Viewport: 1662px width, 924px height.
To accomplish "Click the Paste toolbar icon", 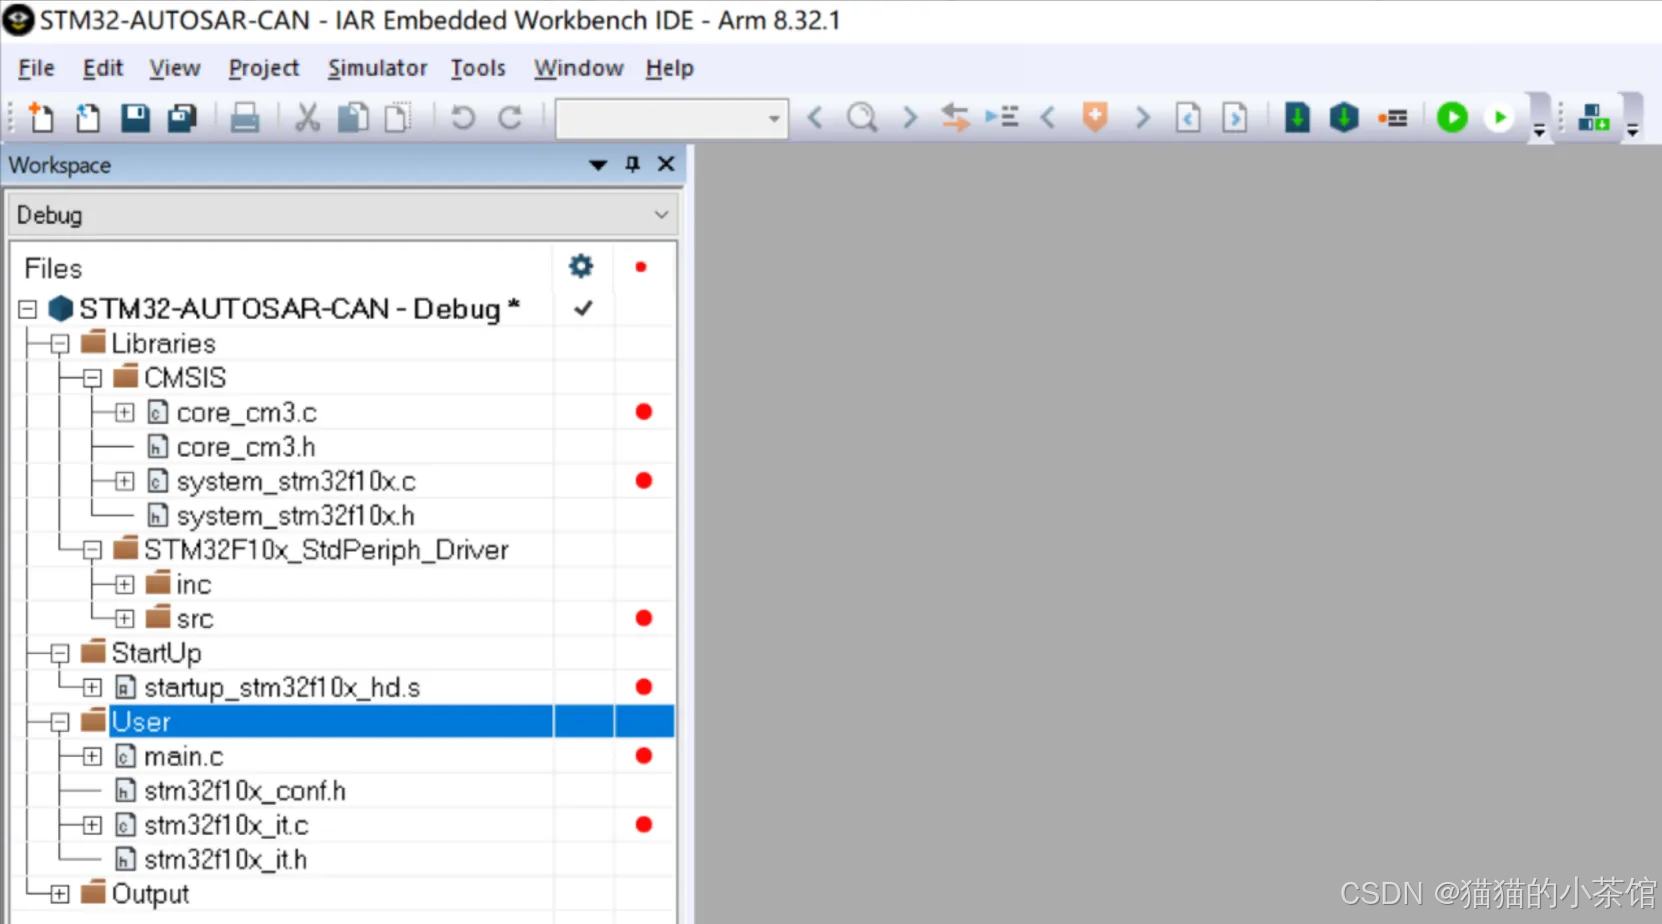I will (398, 118).
